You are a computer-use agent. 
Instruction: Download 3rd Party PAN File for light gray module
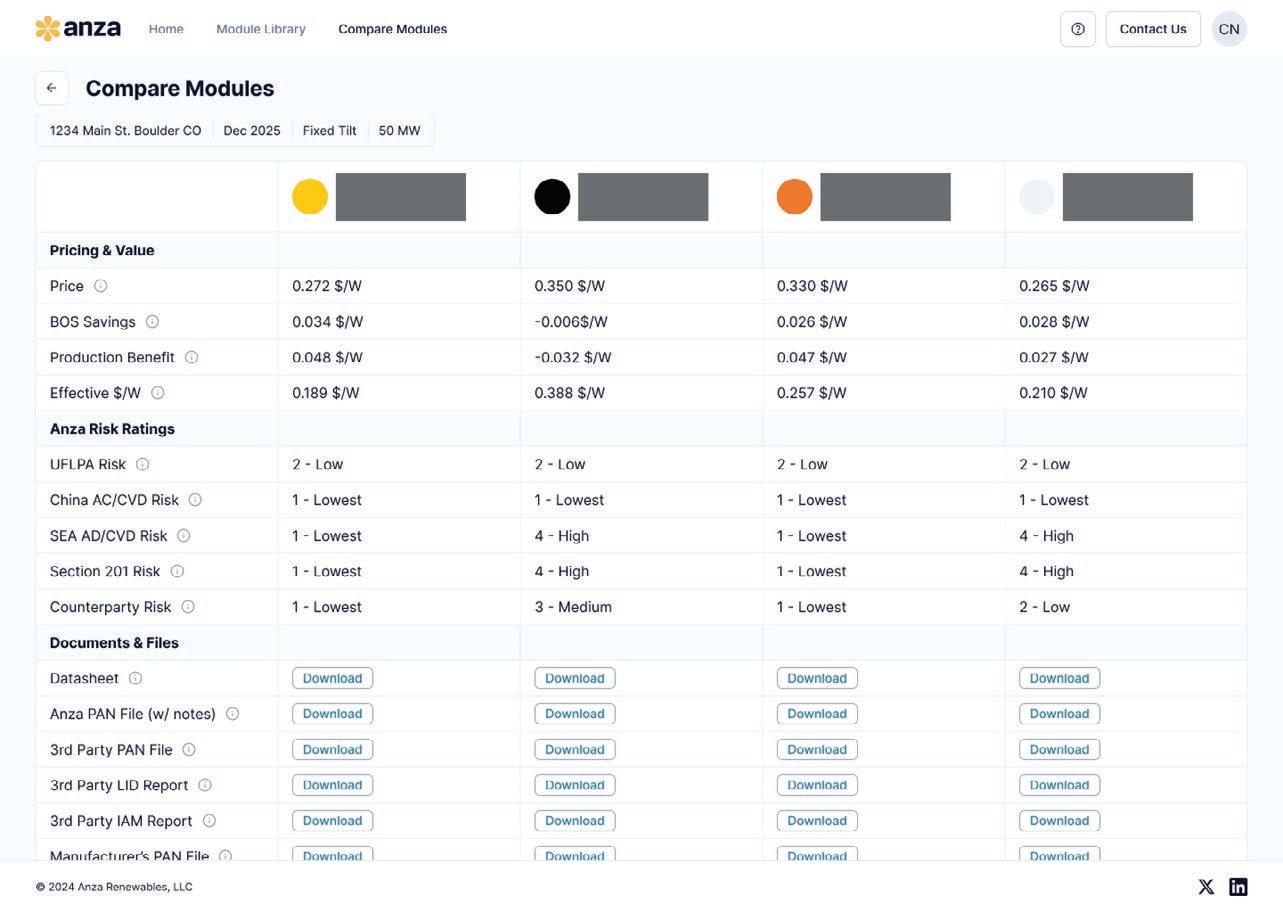(1060, 750)
